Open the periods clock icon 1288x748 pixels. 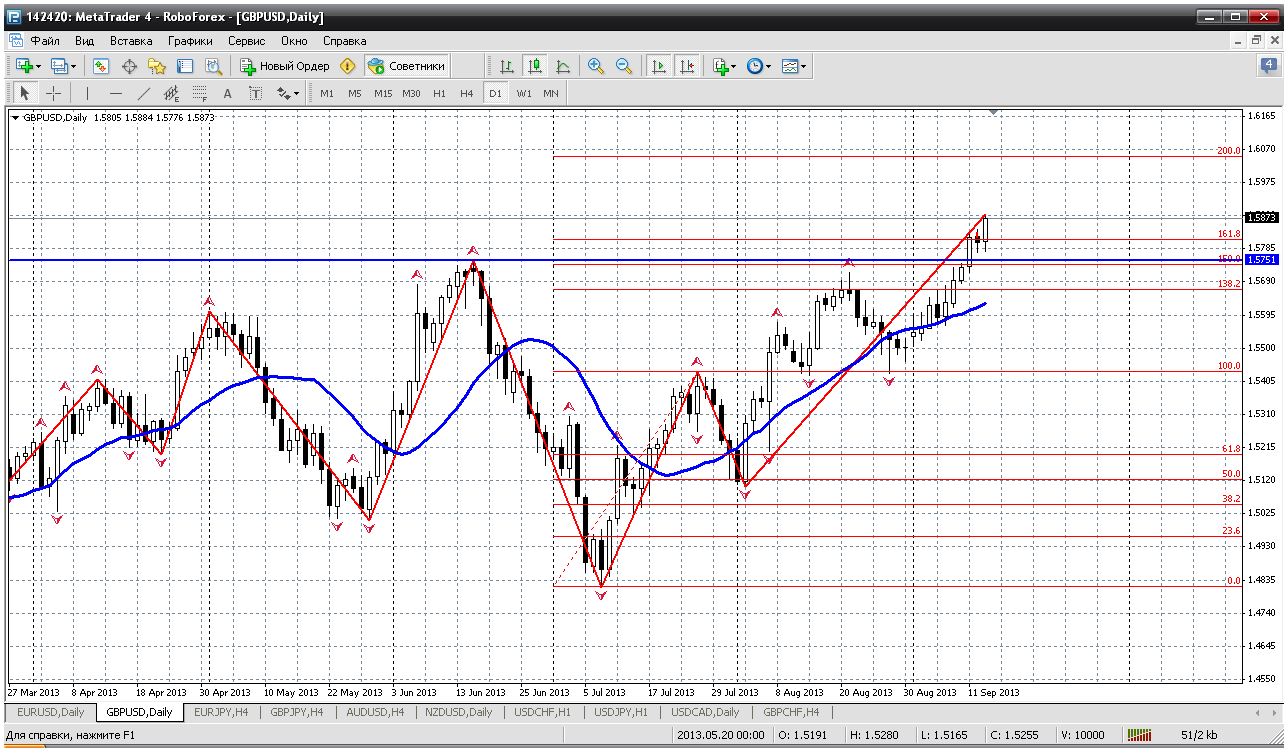tap(755, 66)
